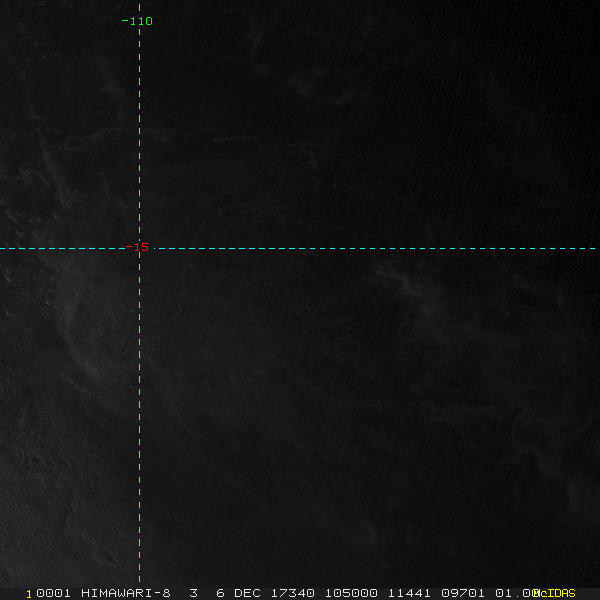
Task: Click the yellow McIDAS logo text
Action: (x=555, y=593)
